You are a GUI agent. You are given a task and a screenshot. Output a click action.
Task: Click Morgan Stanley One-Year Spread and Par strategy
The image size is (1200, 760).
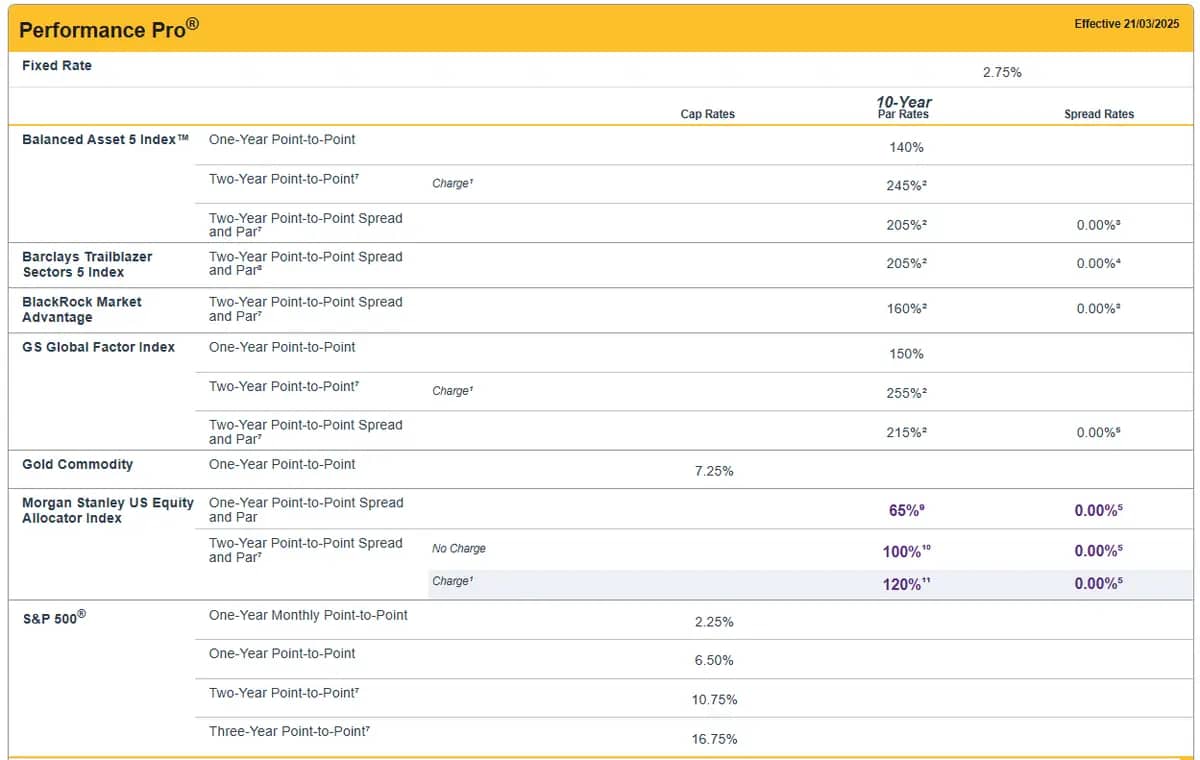point(306,510)
